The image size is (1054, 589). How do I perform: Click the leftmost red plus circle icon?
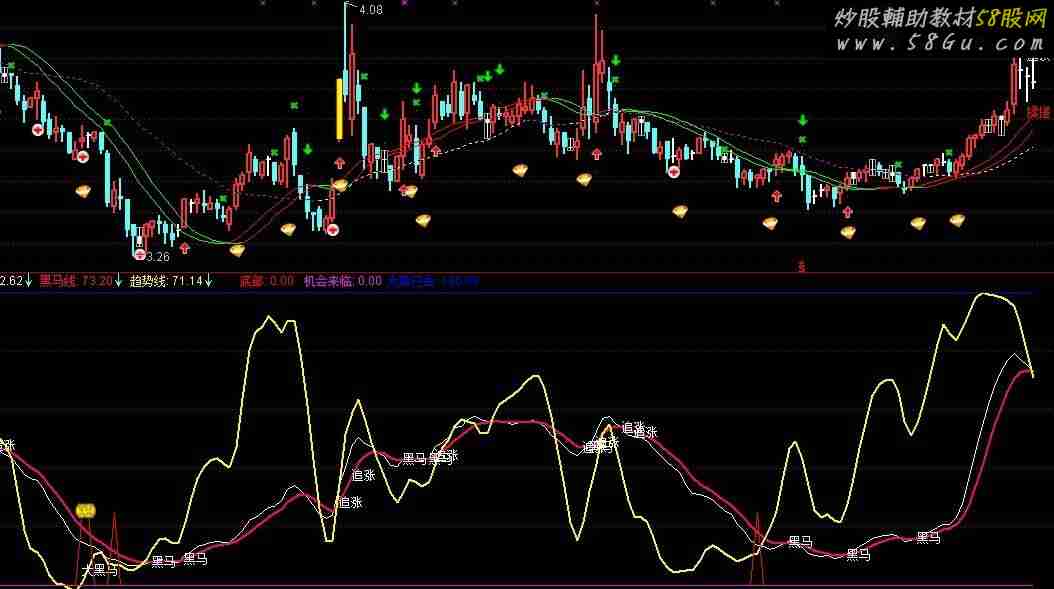pos(38,130)
